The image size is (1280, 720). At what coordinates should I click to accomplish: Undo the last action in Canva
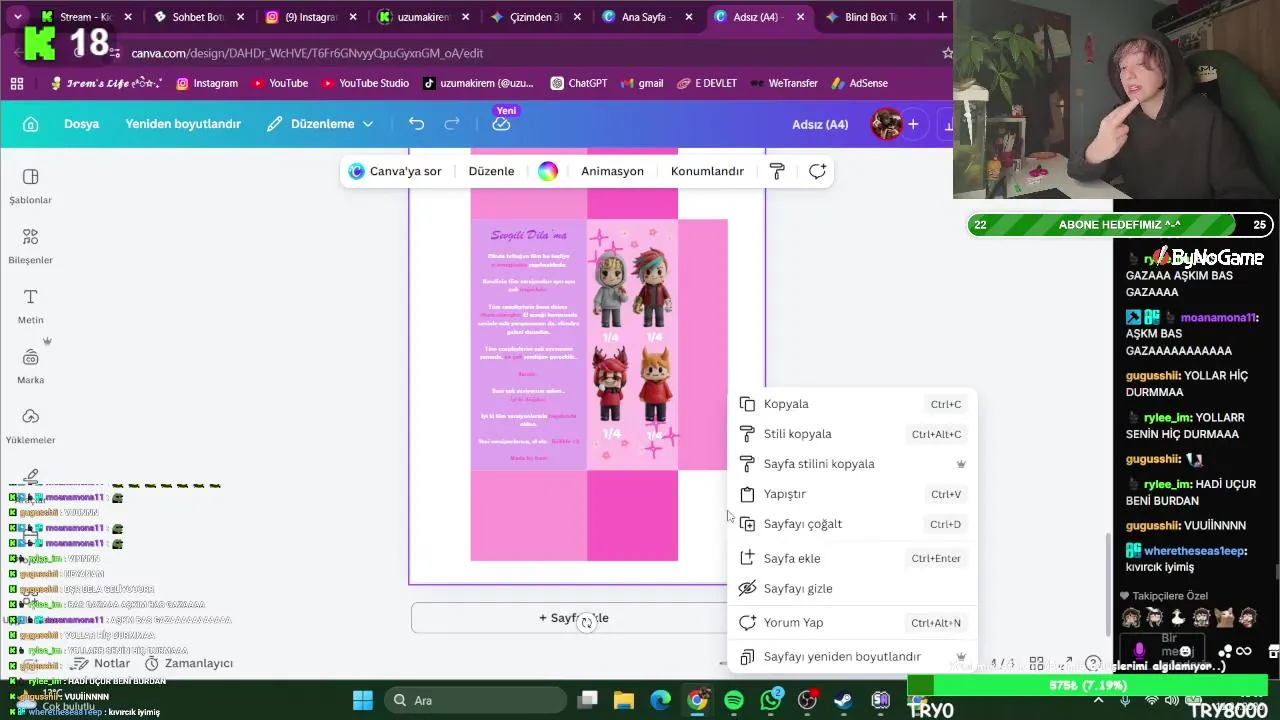click(x=416, y=124)
